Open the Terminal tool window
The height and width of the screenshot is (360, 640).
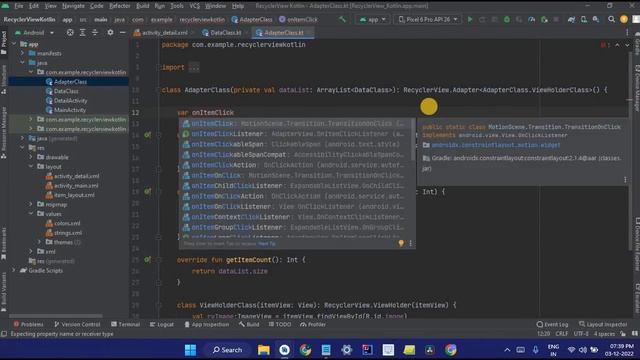click(x=125, y=324)
